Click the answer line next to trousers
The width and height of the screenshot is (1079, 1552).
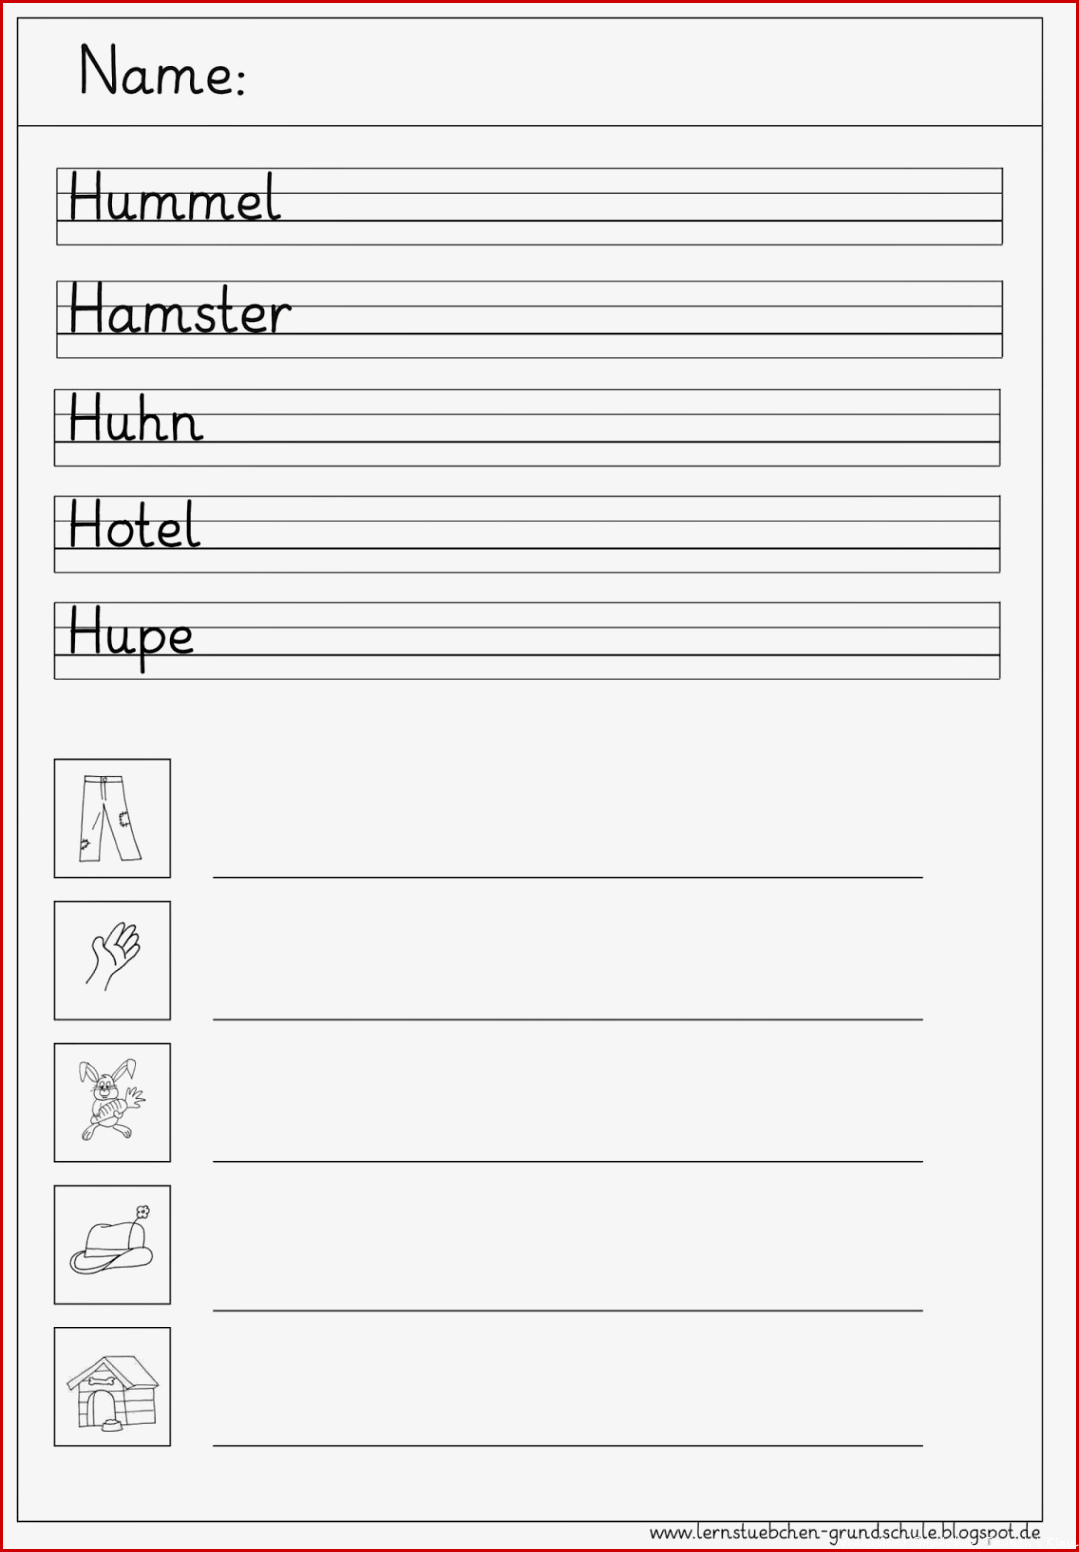pos(567,877)
